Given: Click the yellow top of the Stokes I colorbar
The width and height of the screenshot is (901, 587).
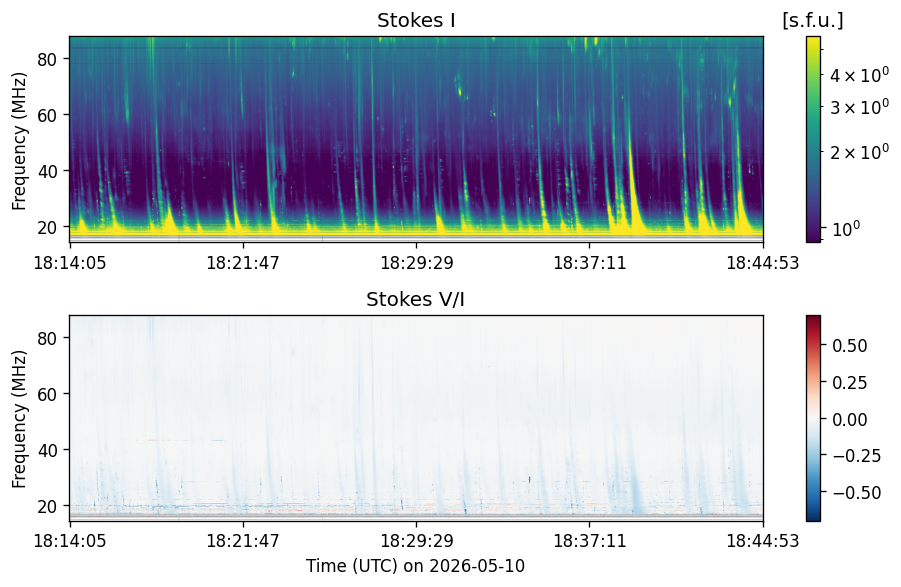Looking at the screenshot, I should 813,41.
